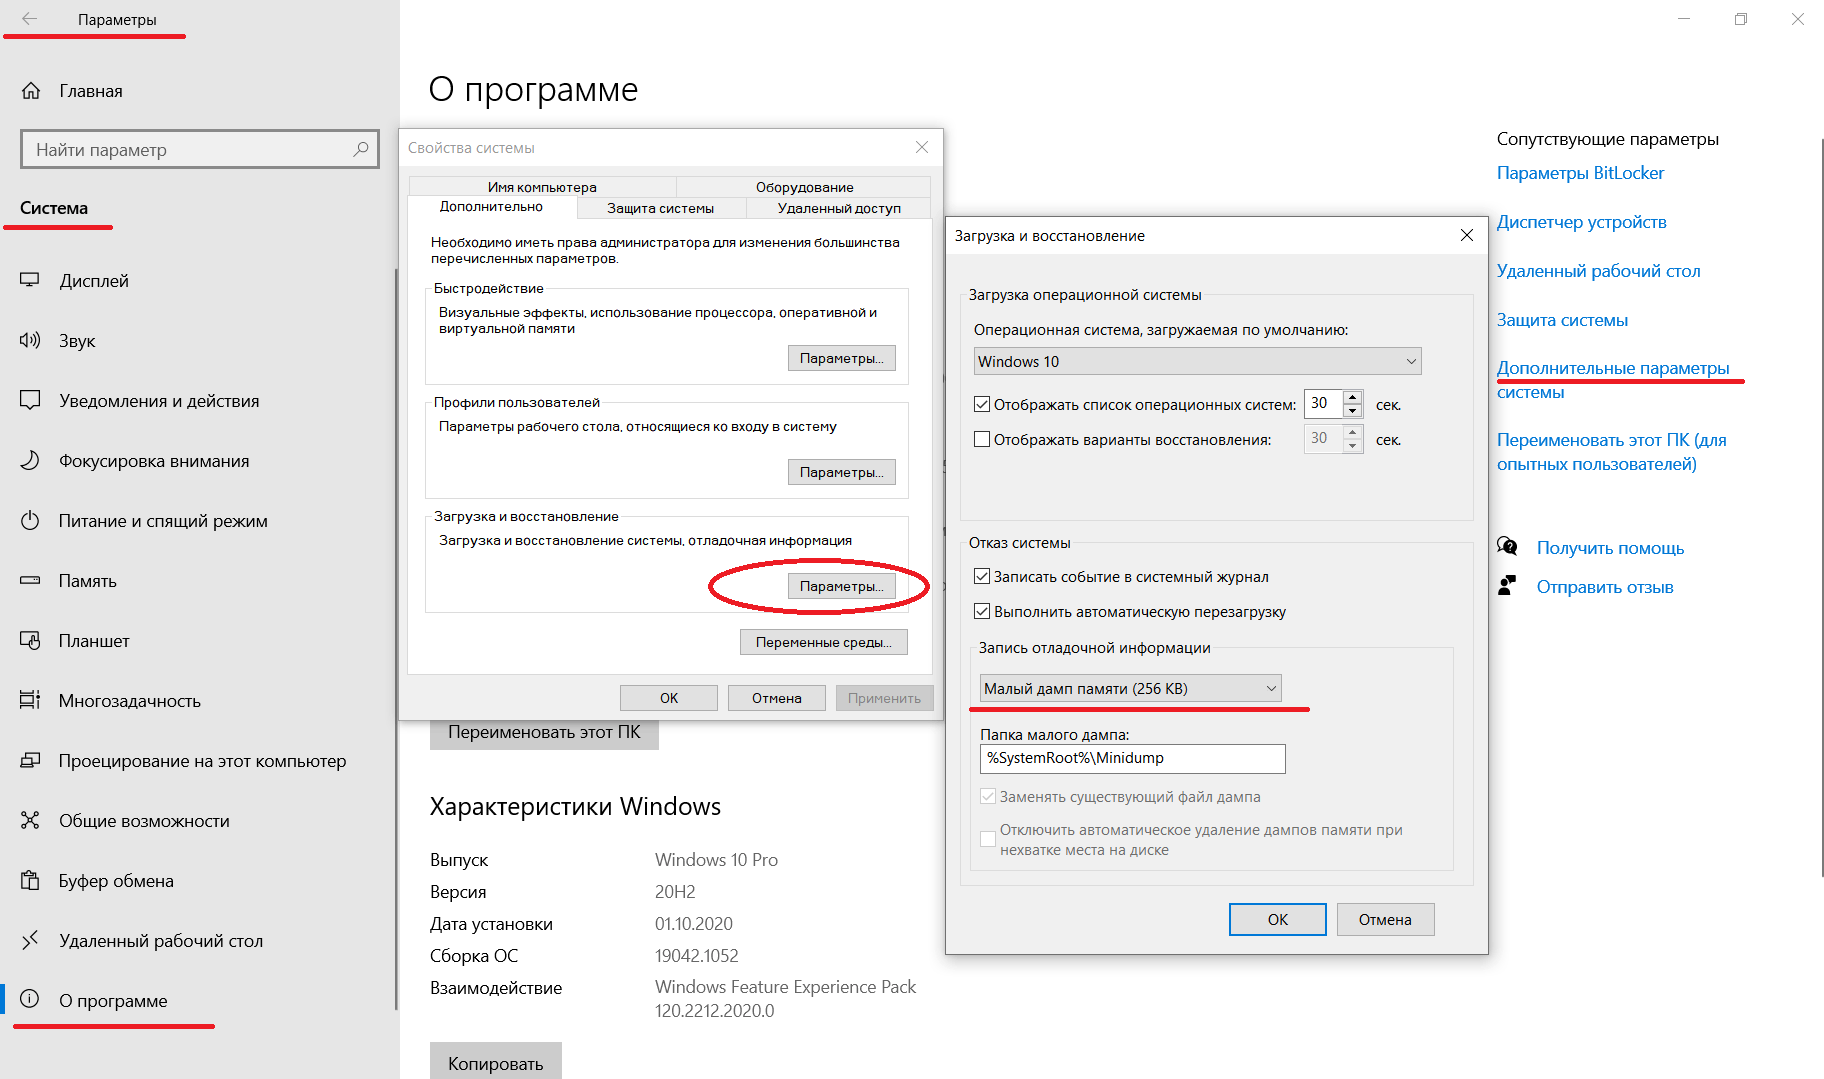Switch to the Защита системы tab
This screenshot has height=1079, width=1824.
tap(661, 208)
